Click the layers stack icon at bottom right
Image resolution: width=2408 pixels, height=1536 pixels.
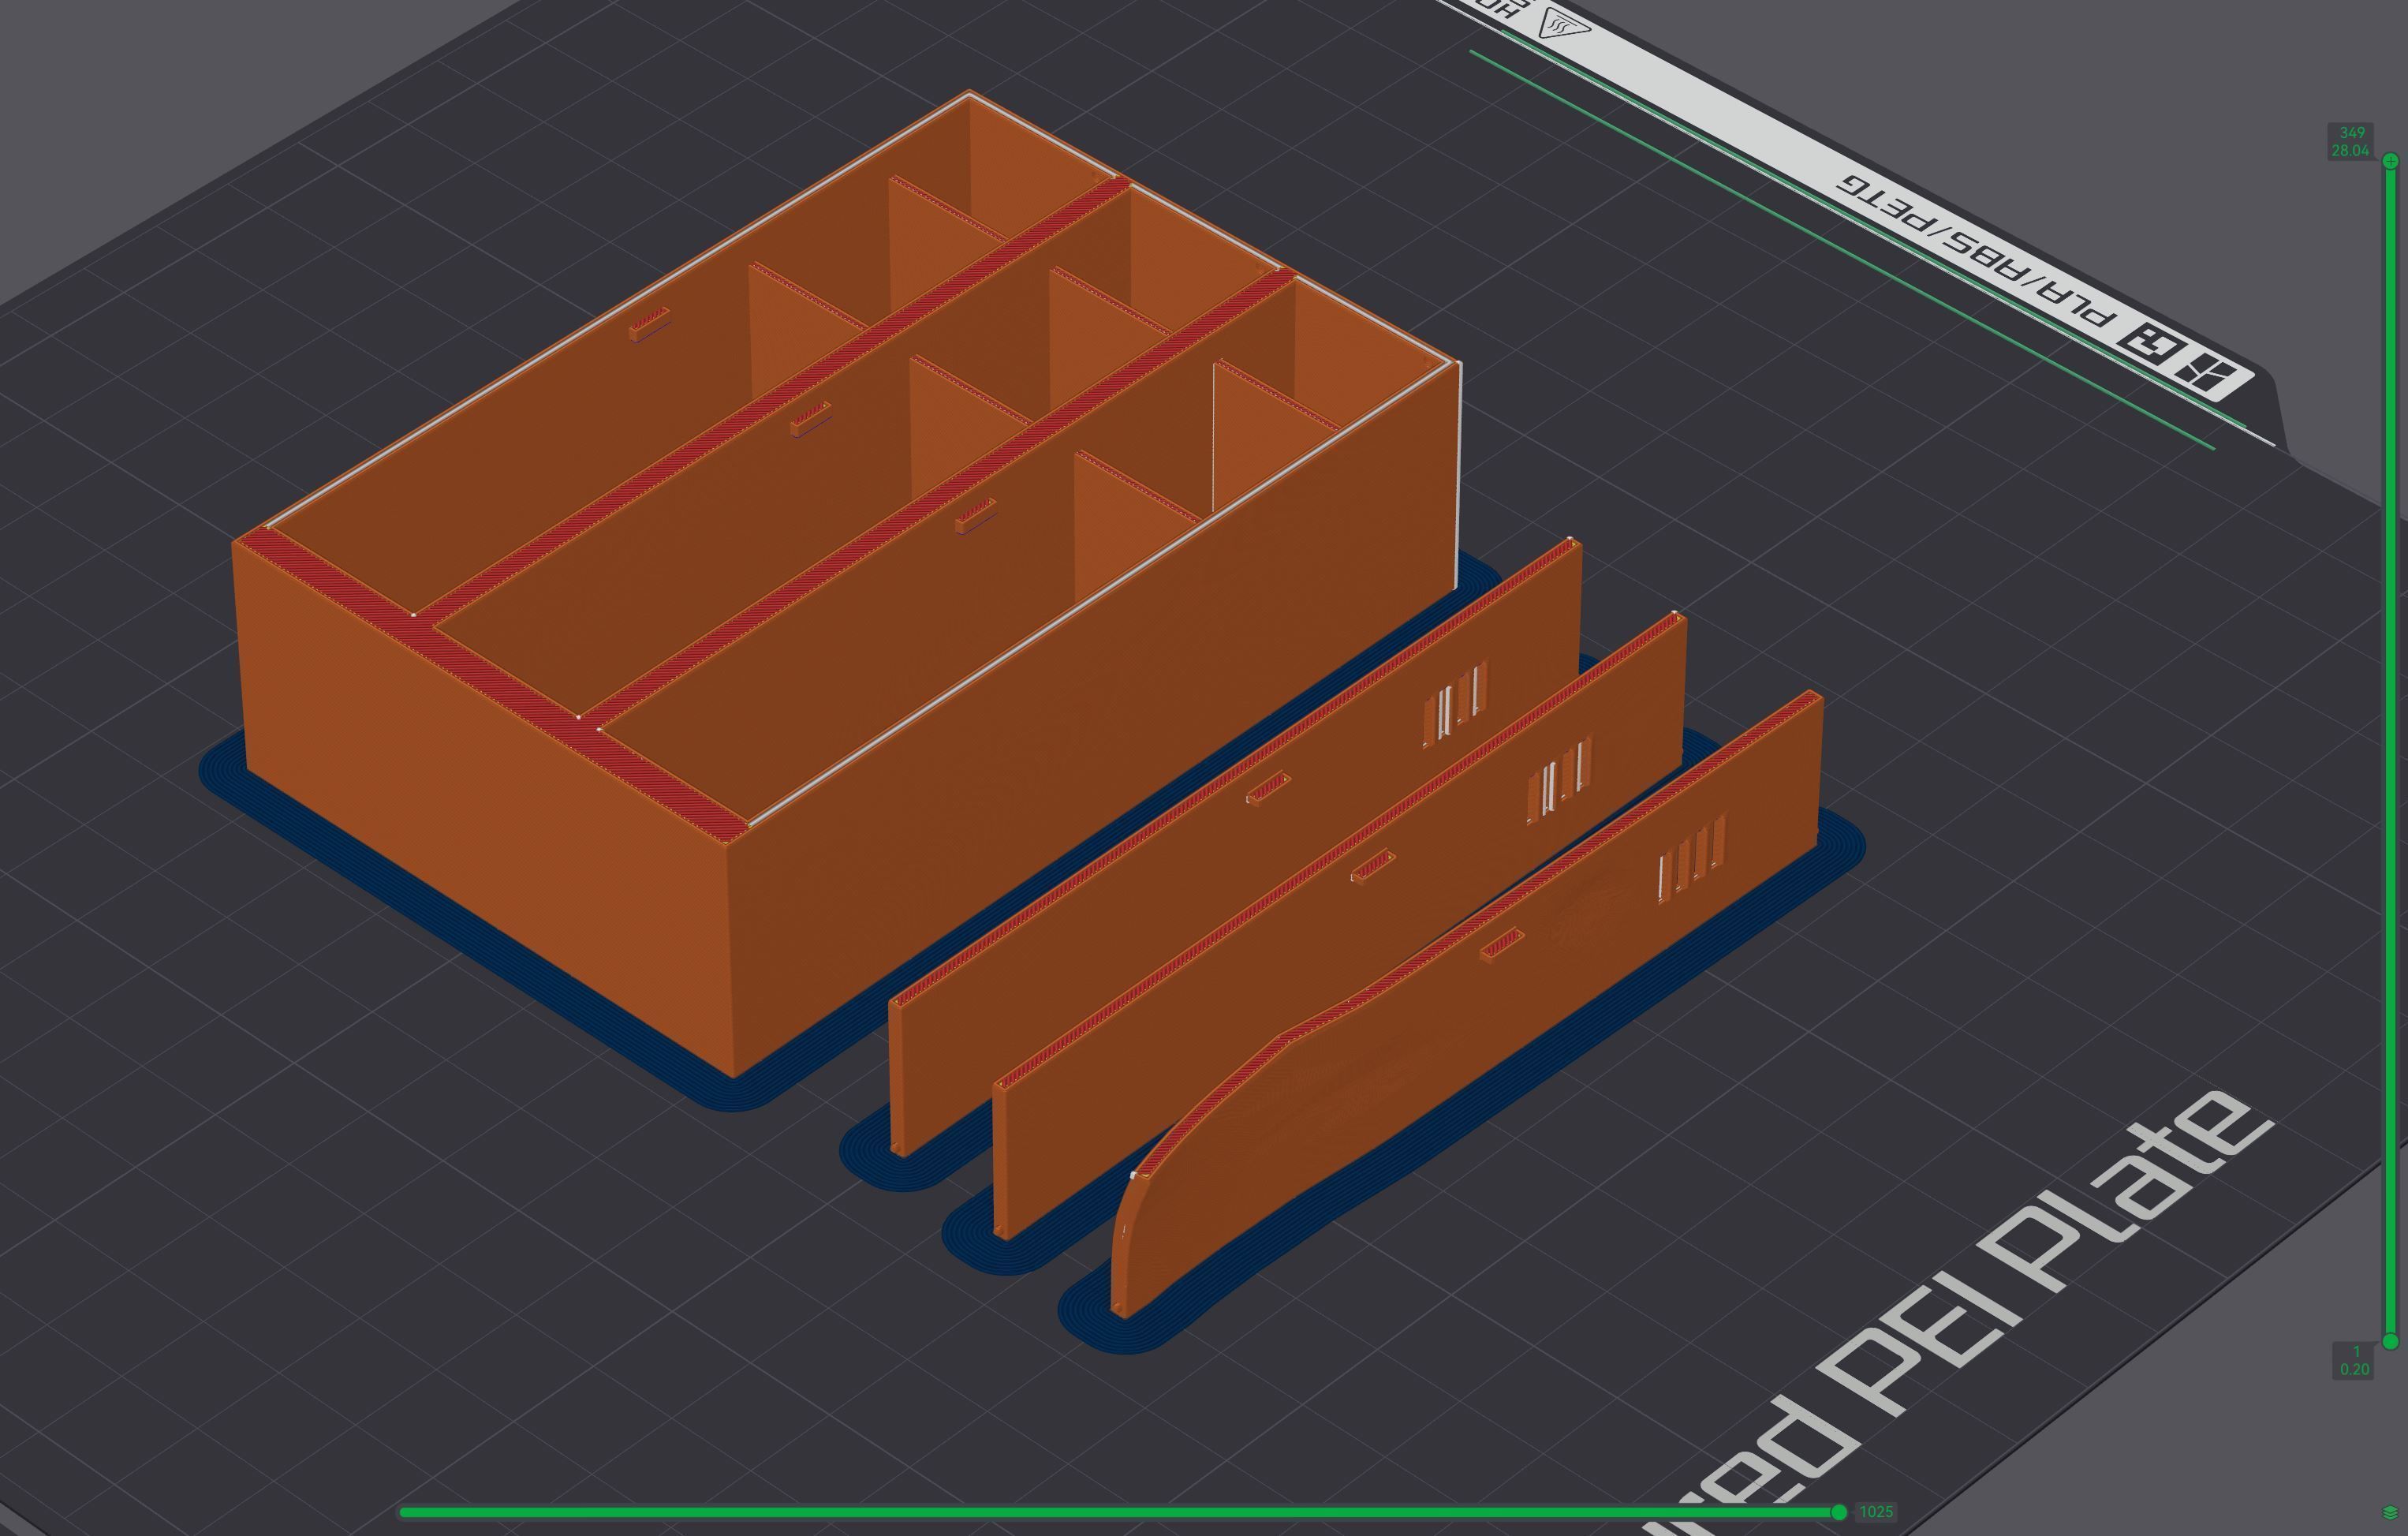[x=2390, y=1512]
